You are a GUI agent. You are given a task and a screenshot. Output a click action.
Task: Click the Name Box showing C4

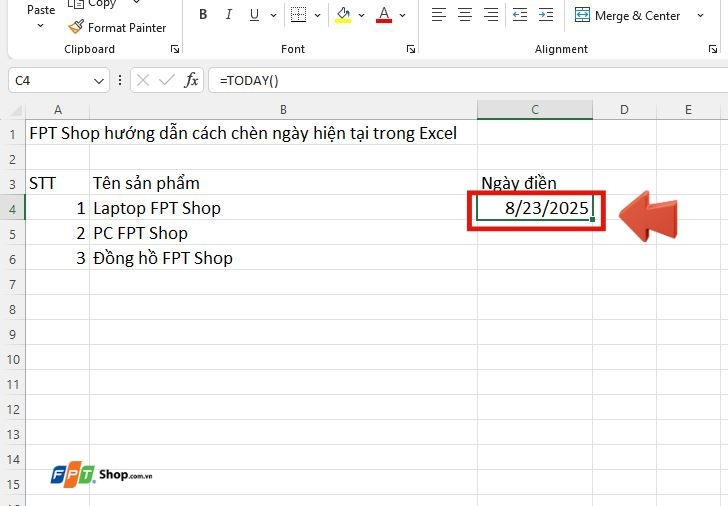click(x=50, y=81)
